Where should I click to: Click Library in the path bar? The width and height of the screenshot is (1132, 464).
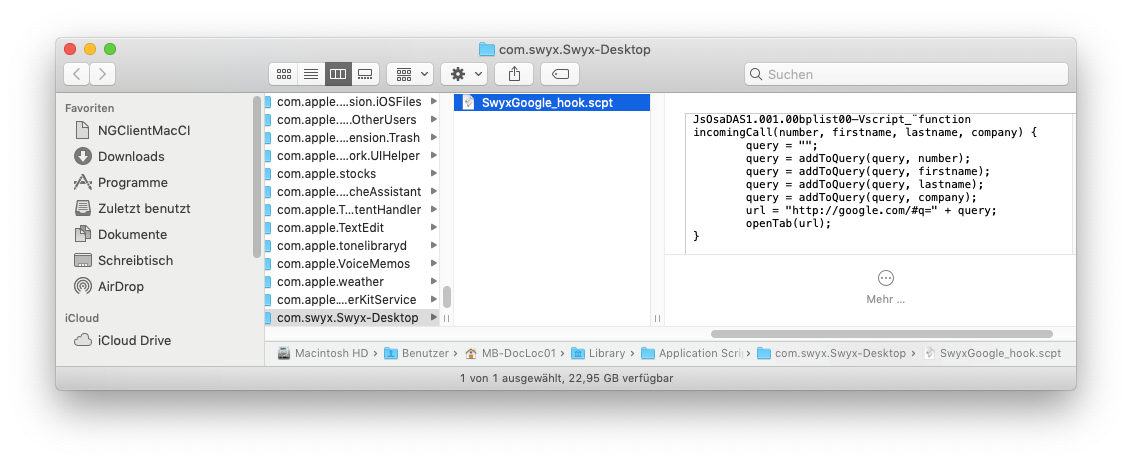point(606,353)
